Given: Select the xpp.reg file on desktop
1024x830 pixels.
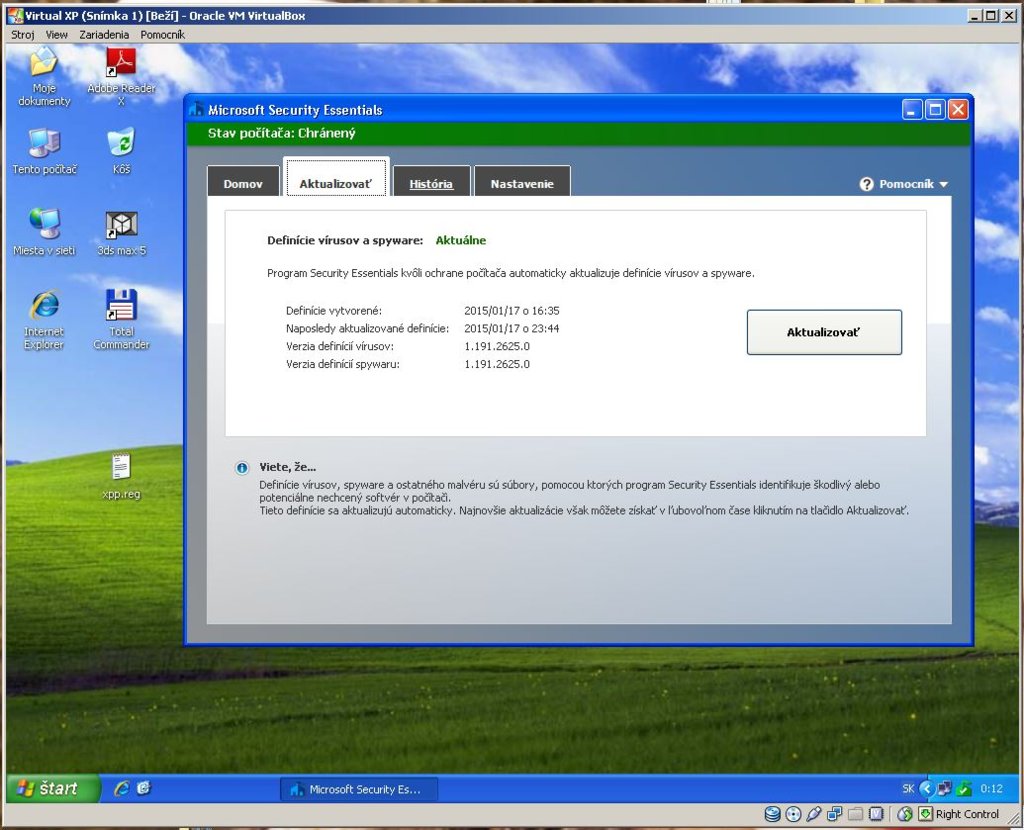Looking at the screenshot, I should click(121, 477).
